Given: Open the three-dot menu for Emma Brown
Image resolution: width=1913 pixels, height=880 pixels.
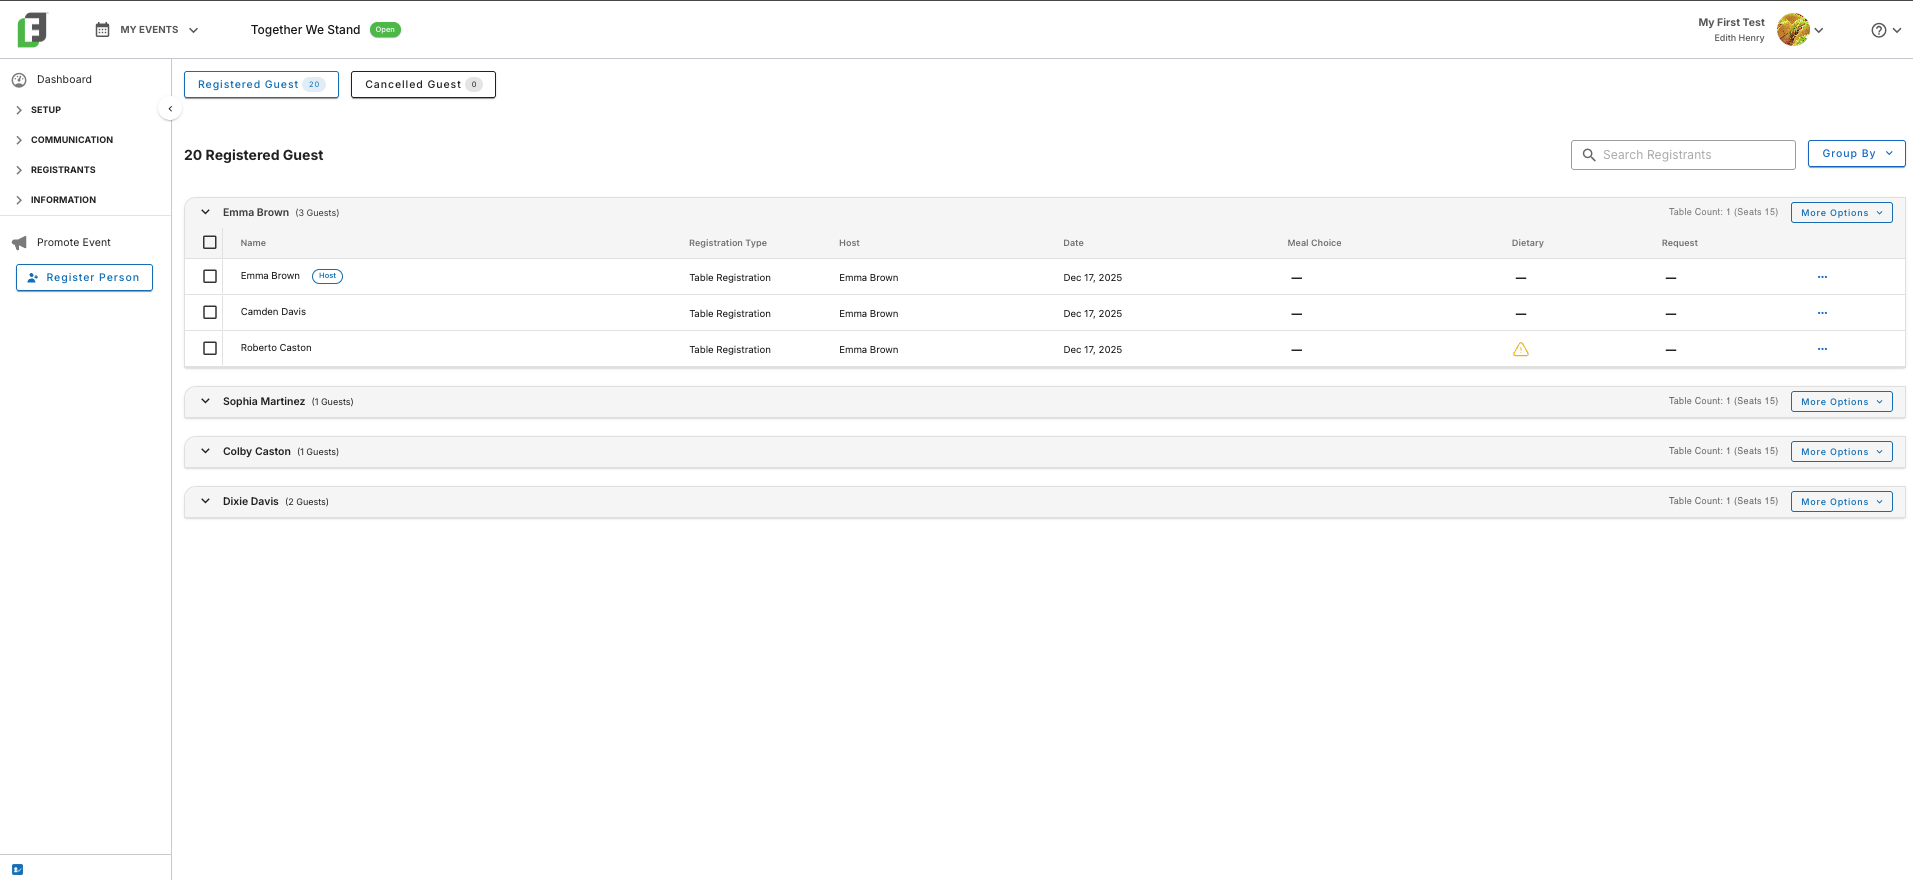Looking at the screenshot, I should pos(1822,277).
